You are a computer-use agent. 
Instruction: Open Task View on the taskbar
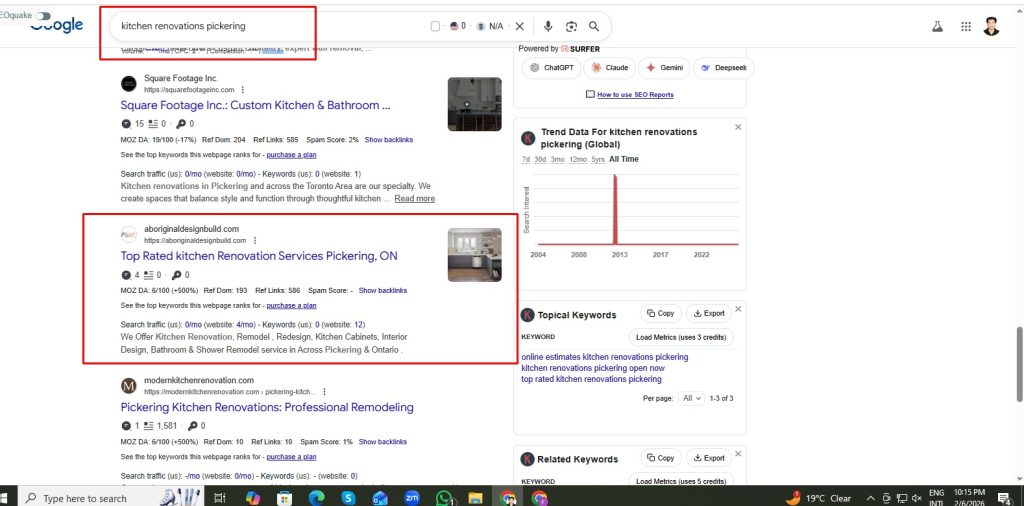pos(221,498)
